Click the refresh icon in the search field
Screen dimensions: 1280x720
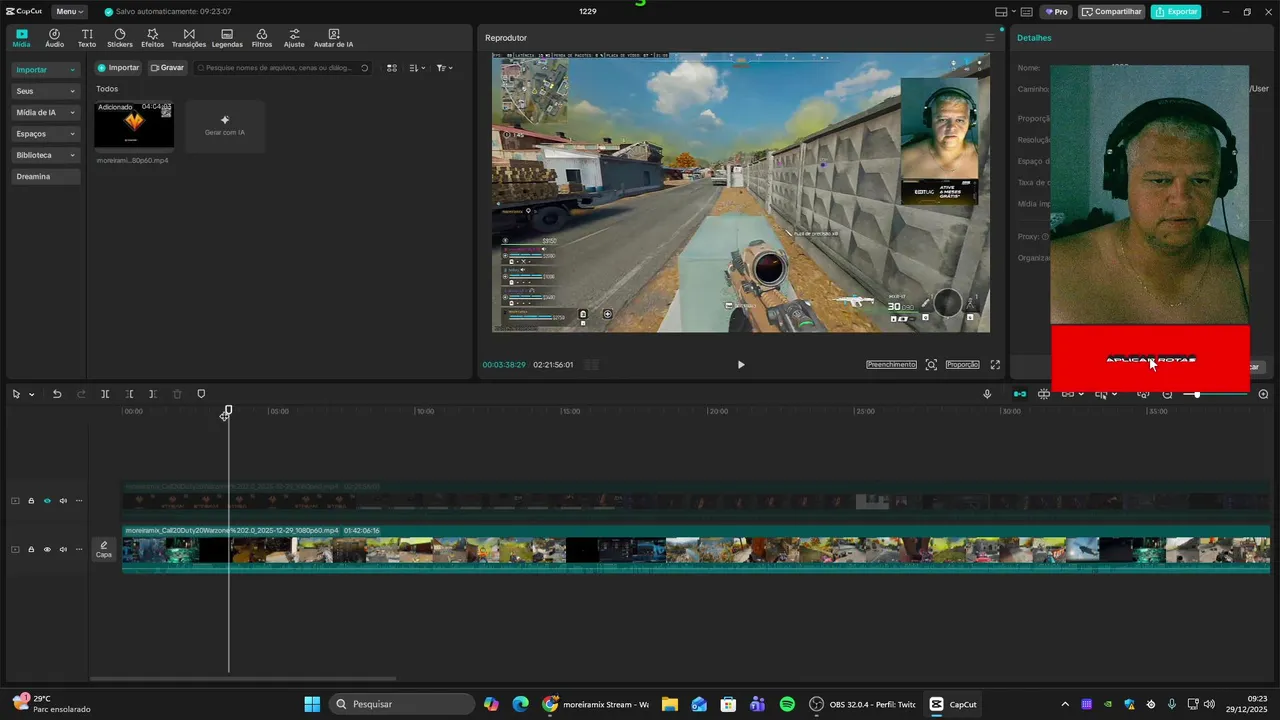click(x=364, y=68)
